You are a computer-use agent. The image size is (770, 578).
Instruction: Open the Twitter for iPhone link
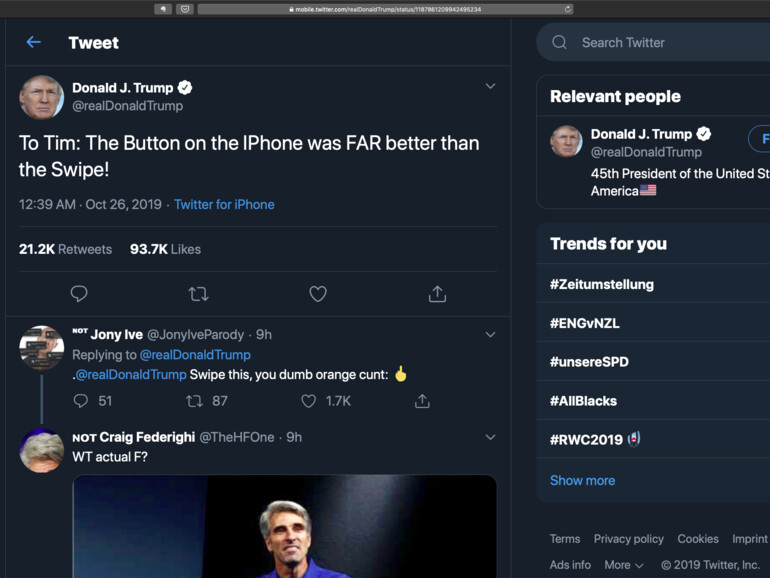click(224, 204)
